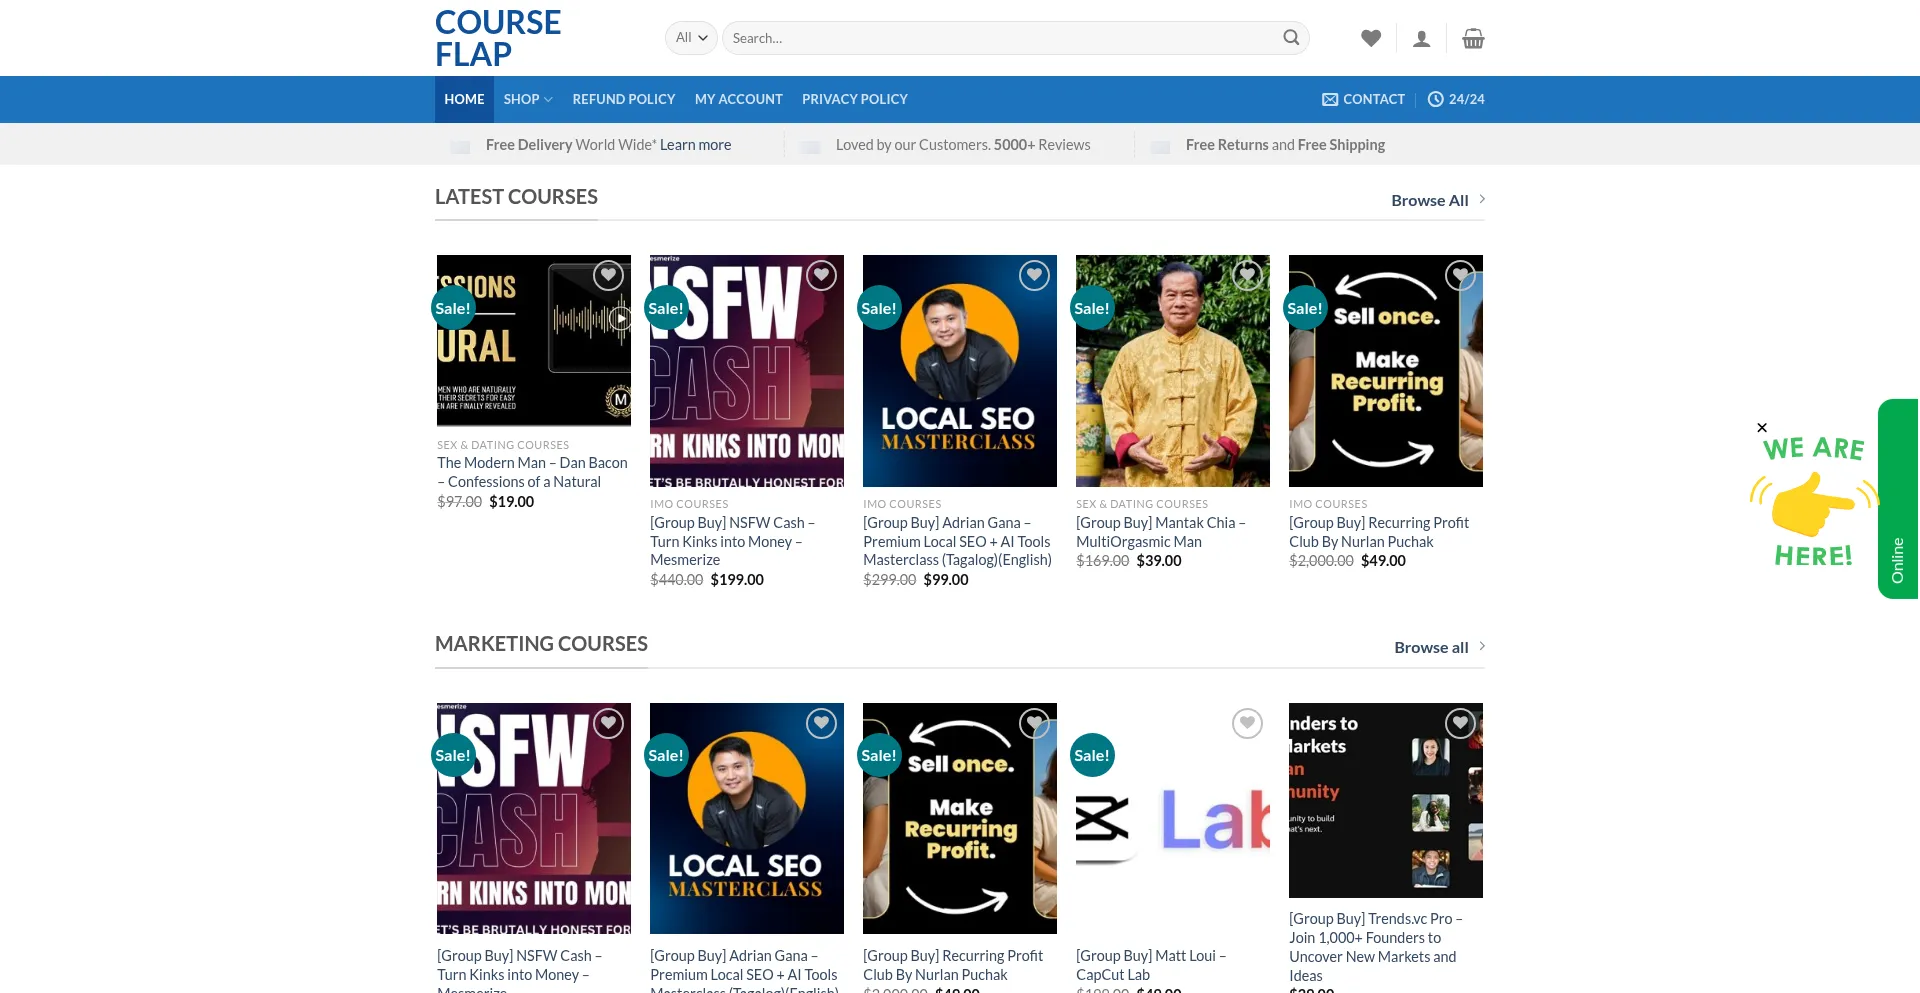
Task: View your wishlist via the header heart icon
Action: [1370, 37]
